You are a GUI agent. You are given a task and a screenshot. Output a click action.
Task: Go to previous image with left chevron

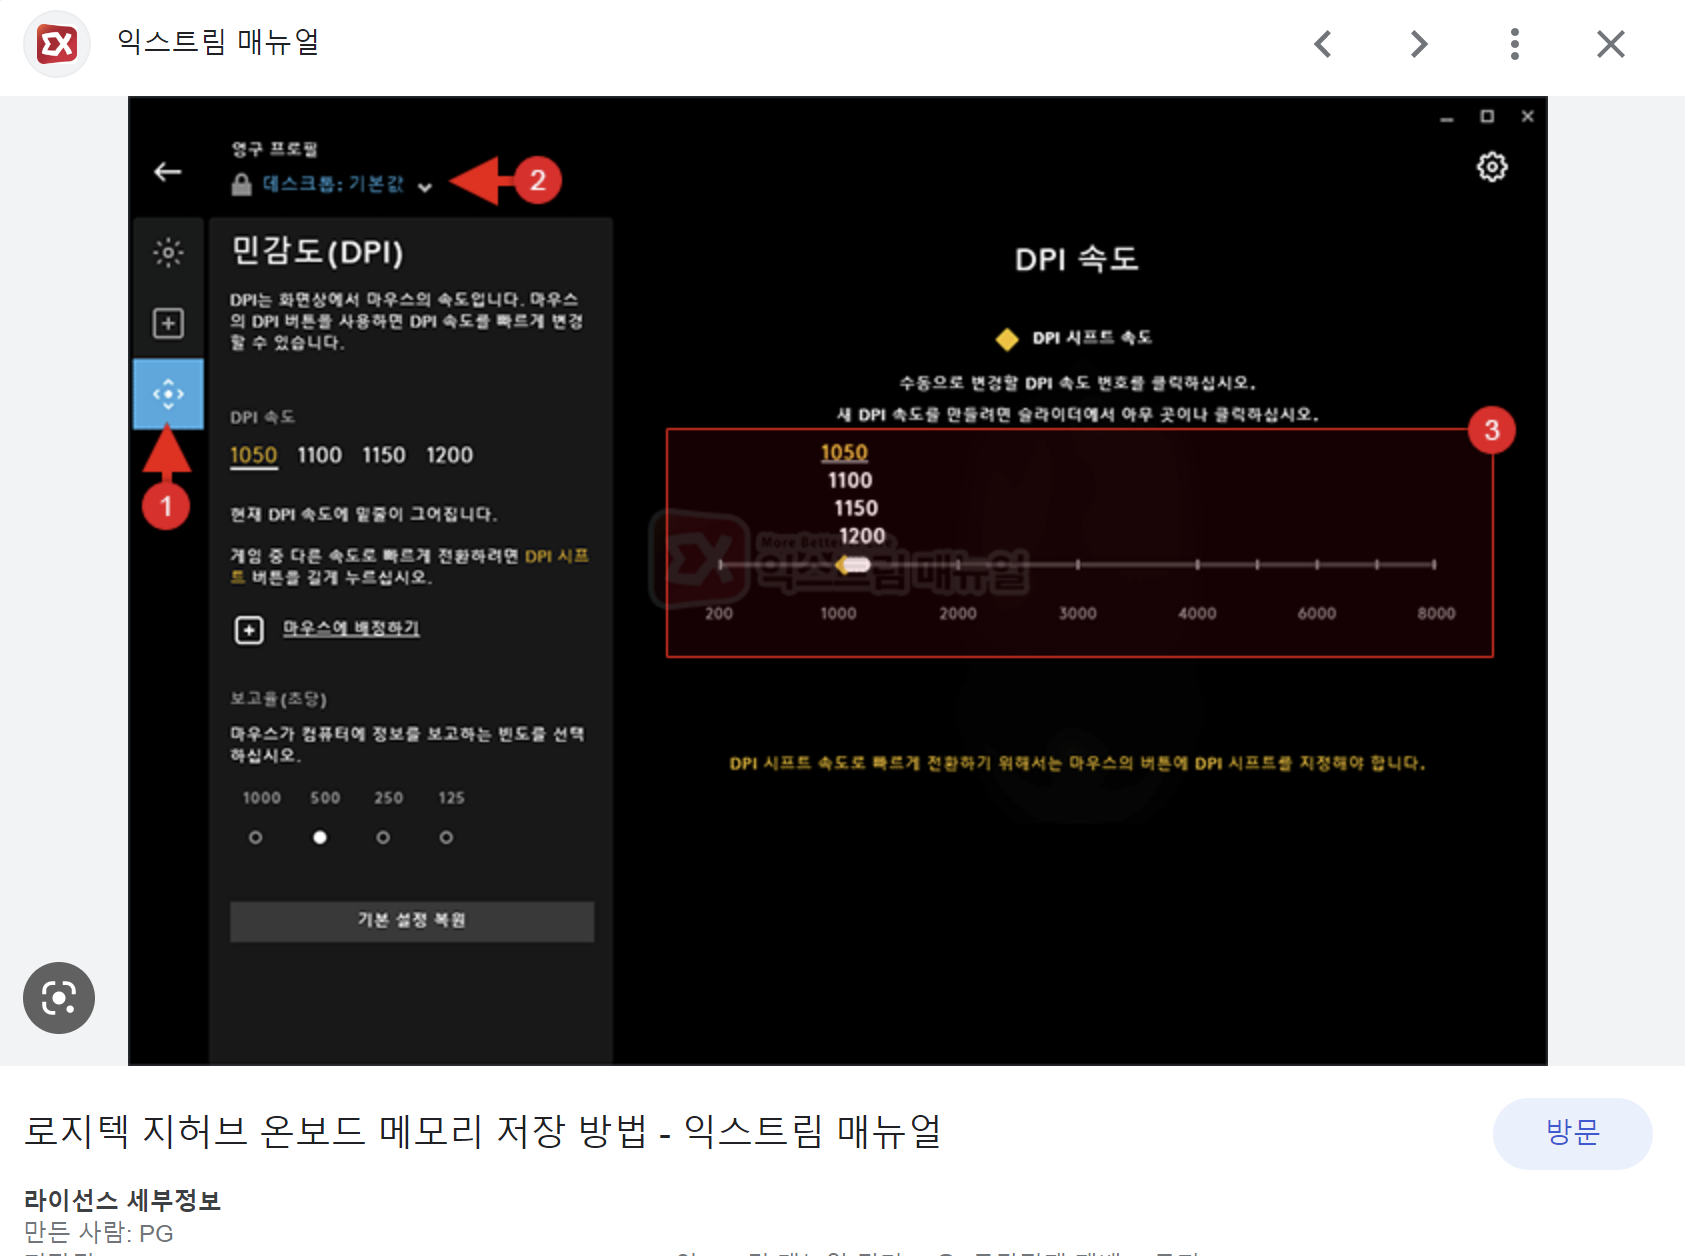(1323, 44)
